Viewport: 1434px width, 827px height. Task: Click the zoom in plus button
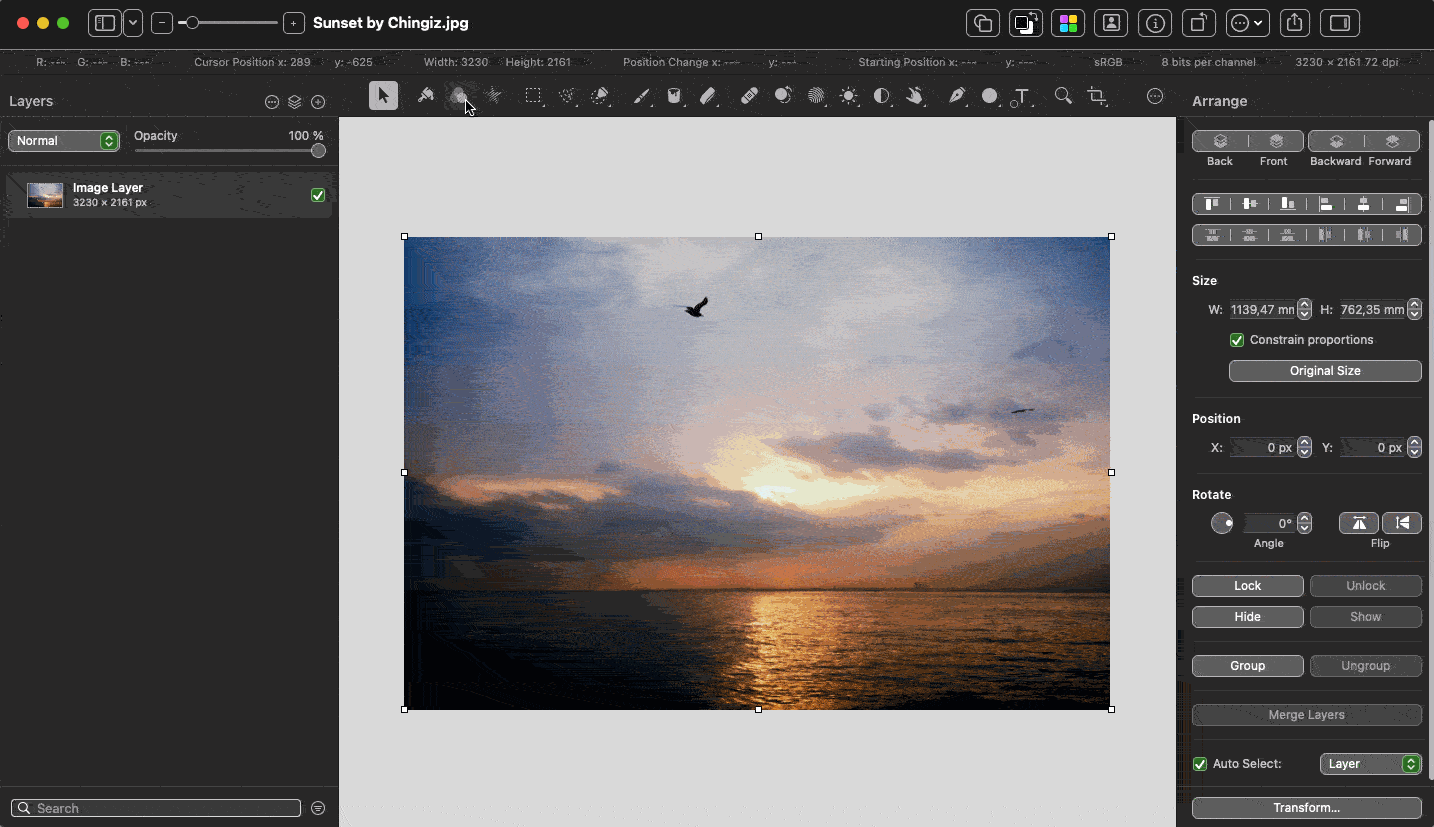click(294, 23)
